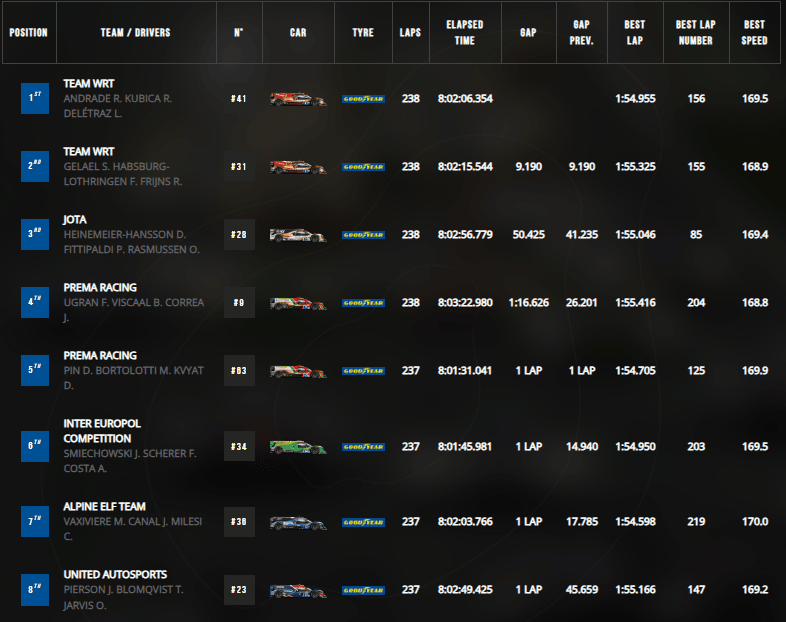Click elapsed time 8:01:31.041
Screen dimensions: 786x622
(x=465, y=371)
